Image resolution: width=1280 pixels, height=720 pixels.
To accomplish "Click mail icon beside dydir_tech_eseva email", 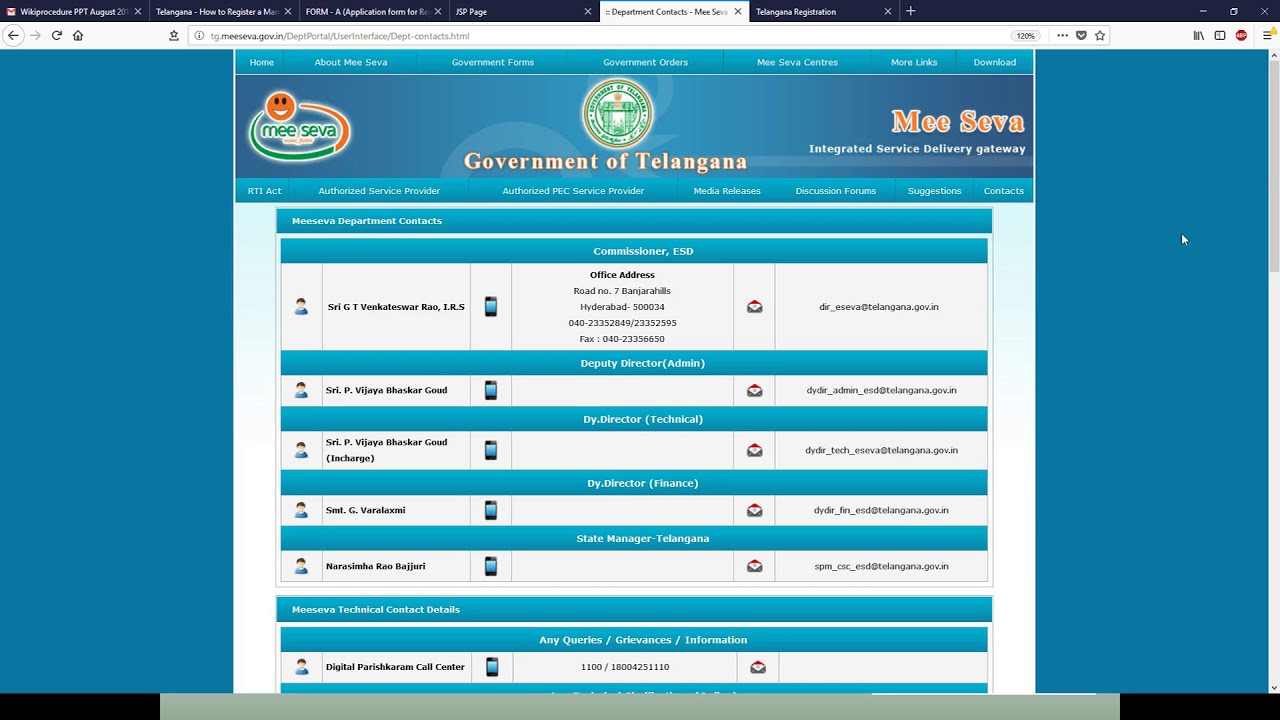I will [x=754, y=450].
